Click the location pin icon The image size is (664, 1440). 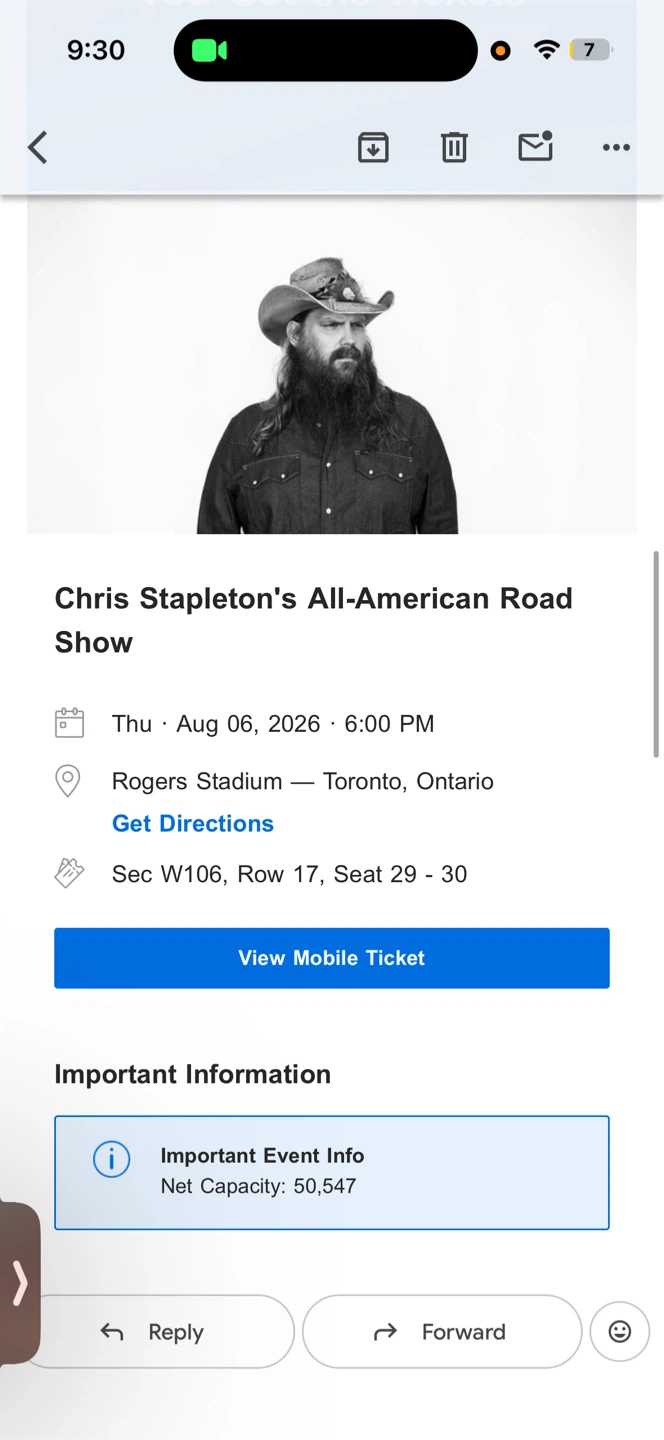tap(68, 781)
